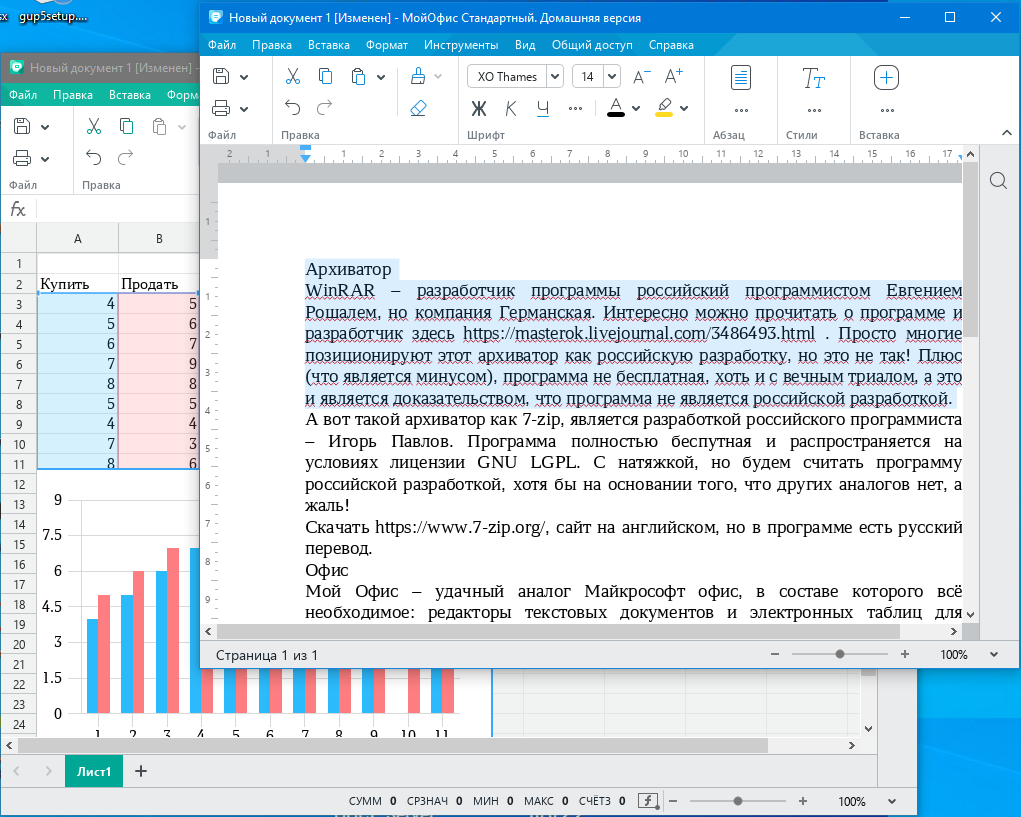Collapse the ribbon toolbar with the chevron

click(1007, 133)
